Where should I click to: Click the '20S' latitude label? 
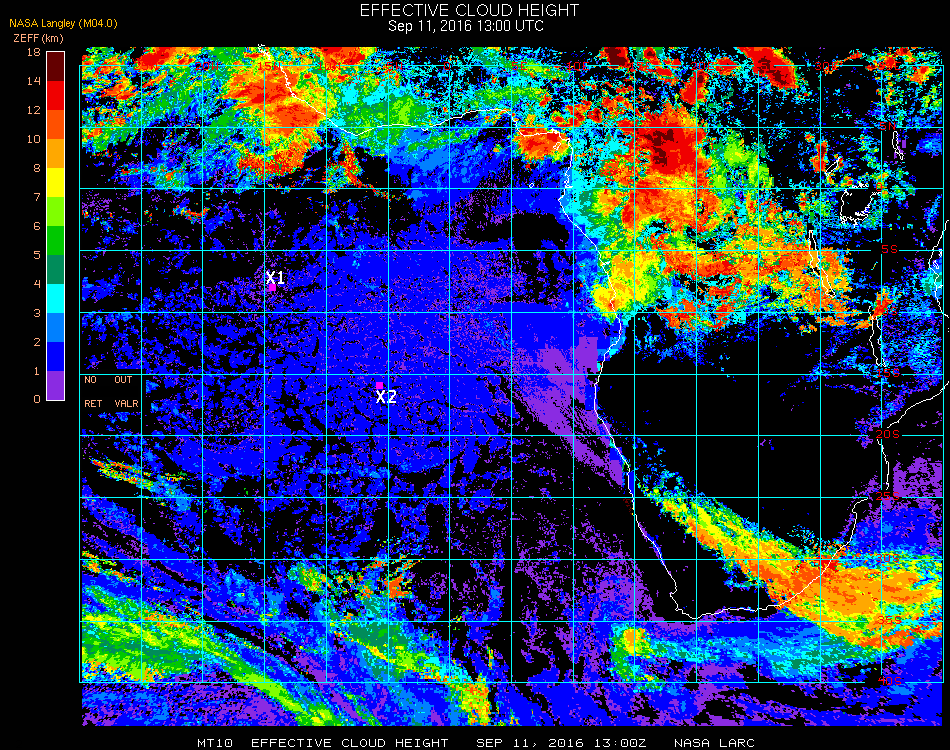[888, 434]
